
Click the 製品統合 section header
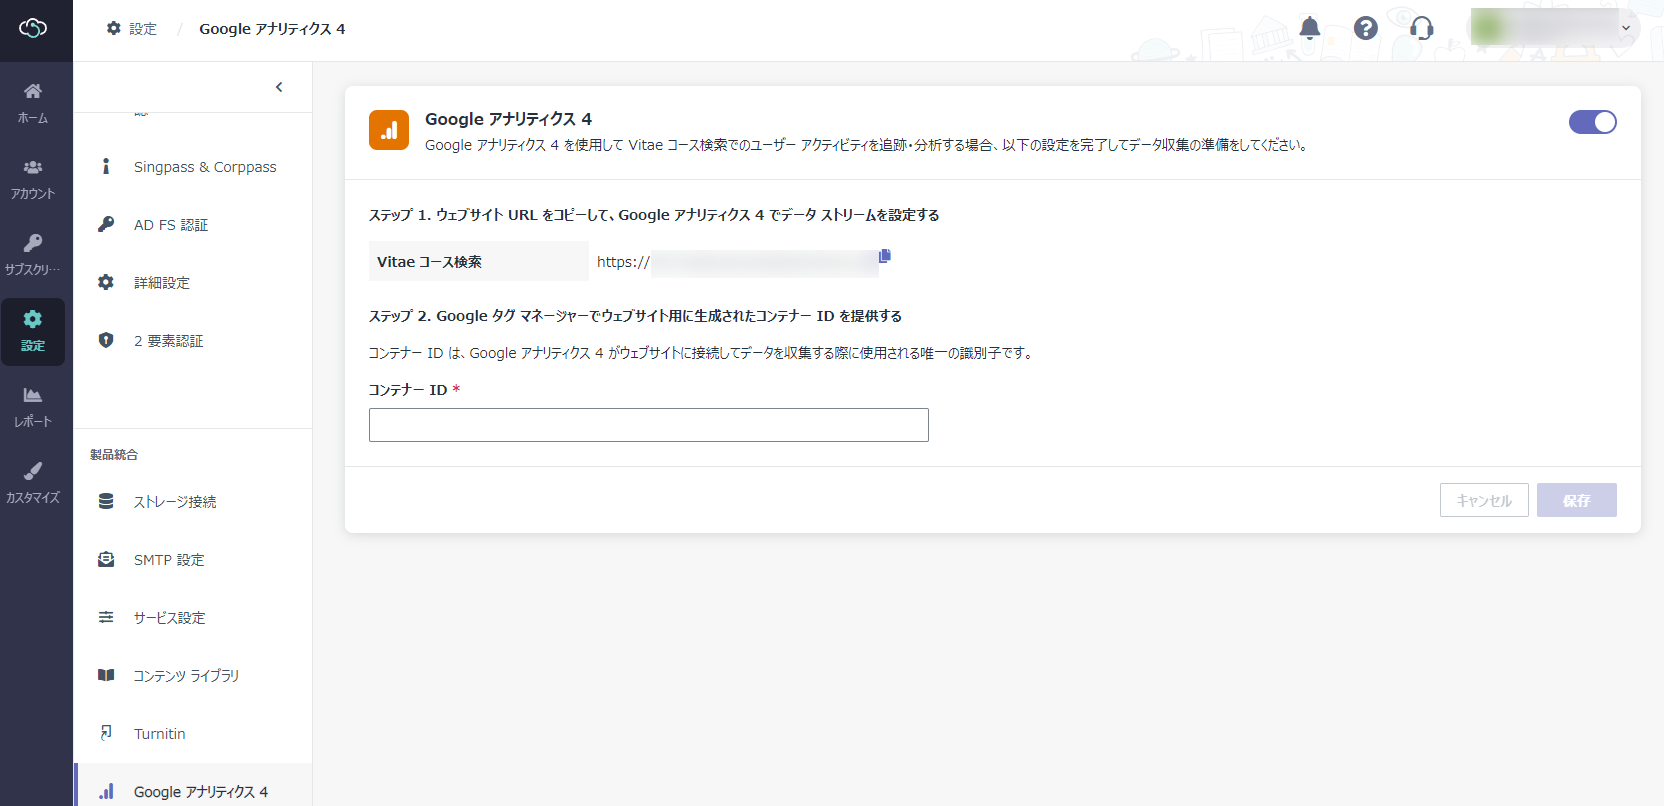coord(114,454)
